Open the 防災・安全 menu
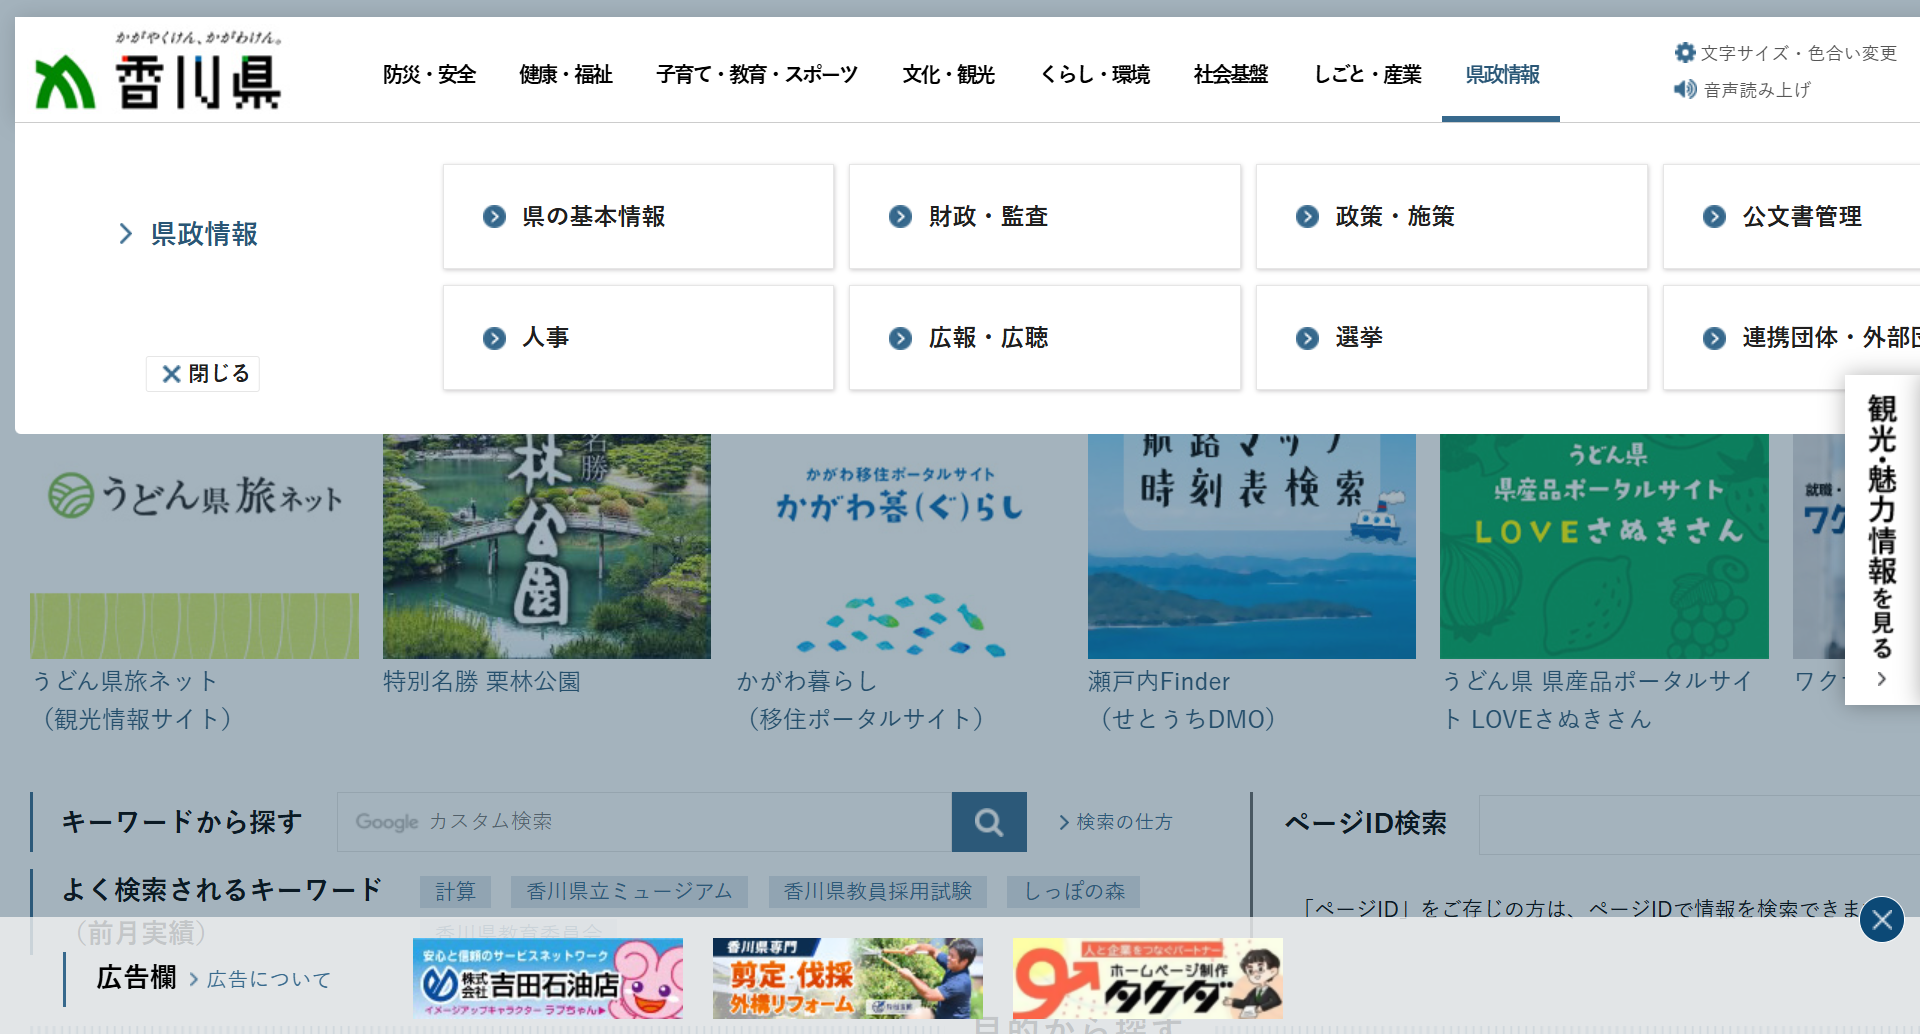 point(429,75)
